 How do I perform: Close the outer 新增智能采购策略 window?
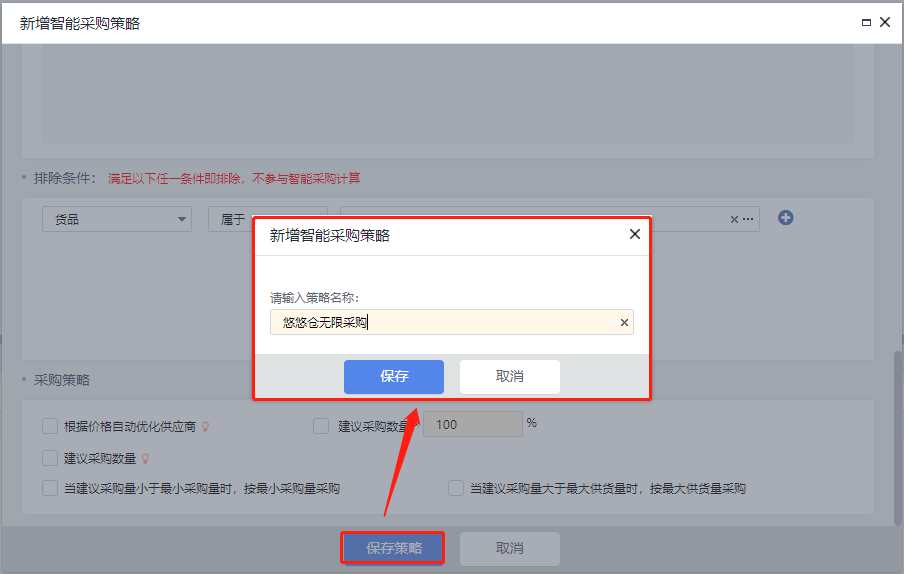(884, 22)
